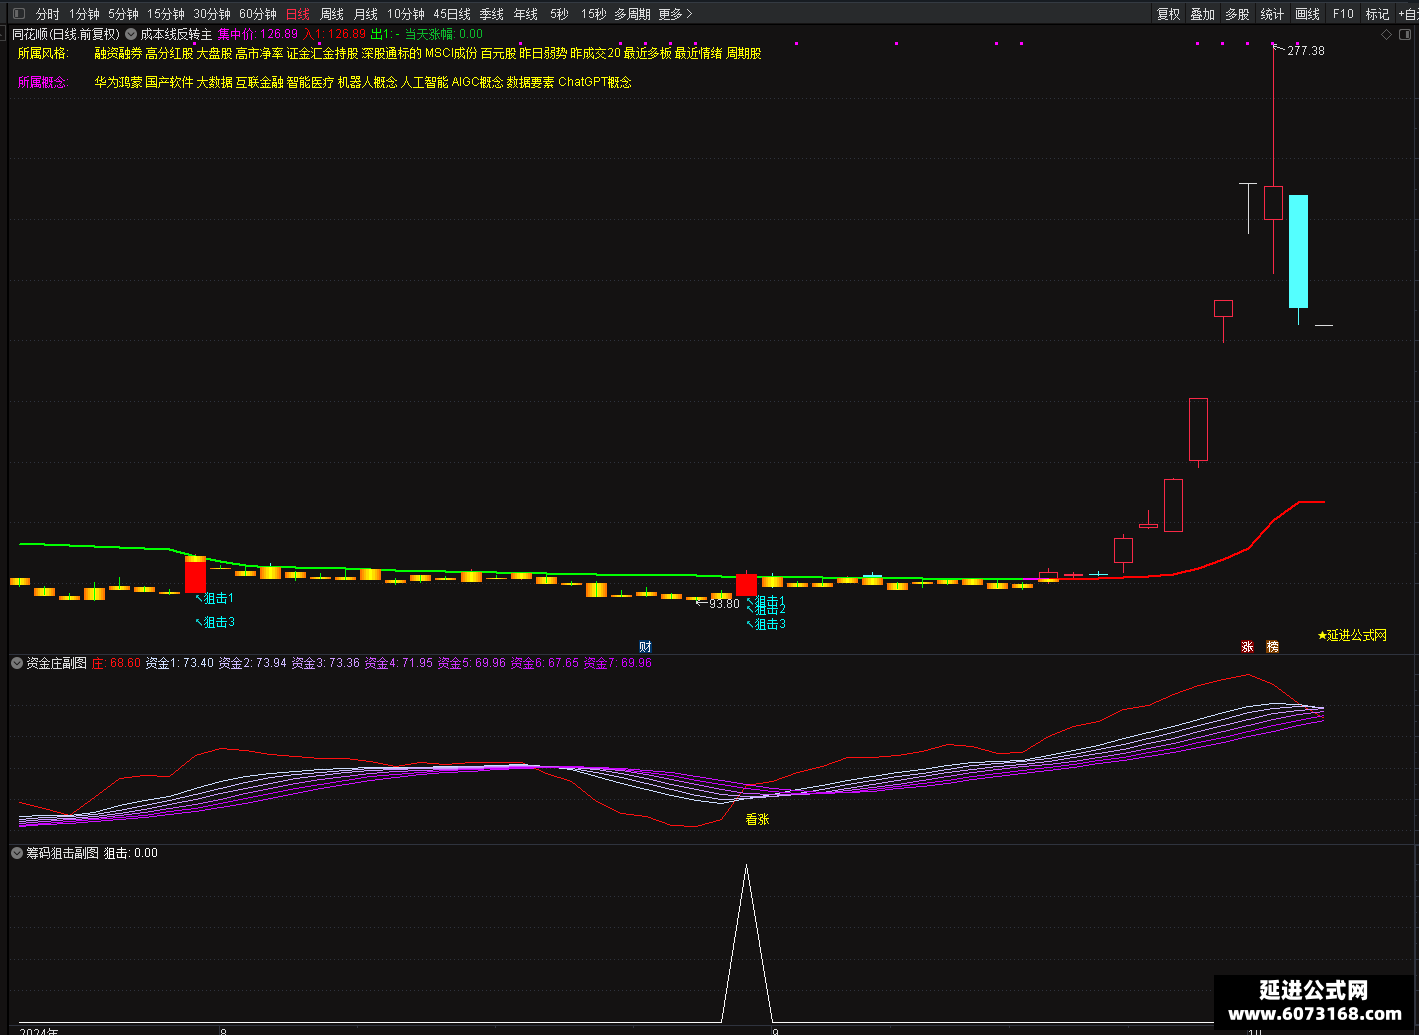Expand the 资金庄副图 indicator dropdown

pyautogui.click(x=17, y=663)
